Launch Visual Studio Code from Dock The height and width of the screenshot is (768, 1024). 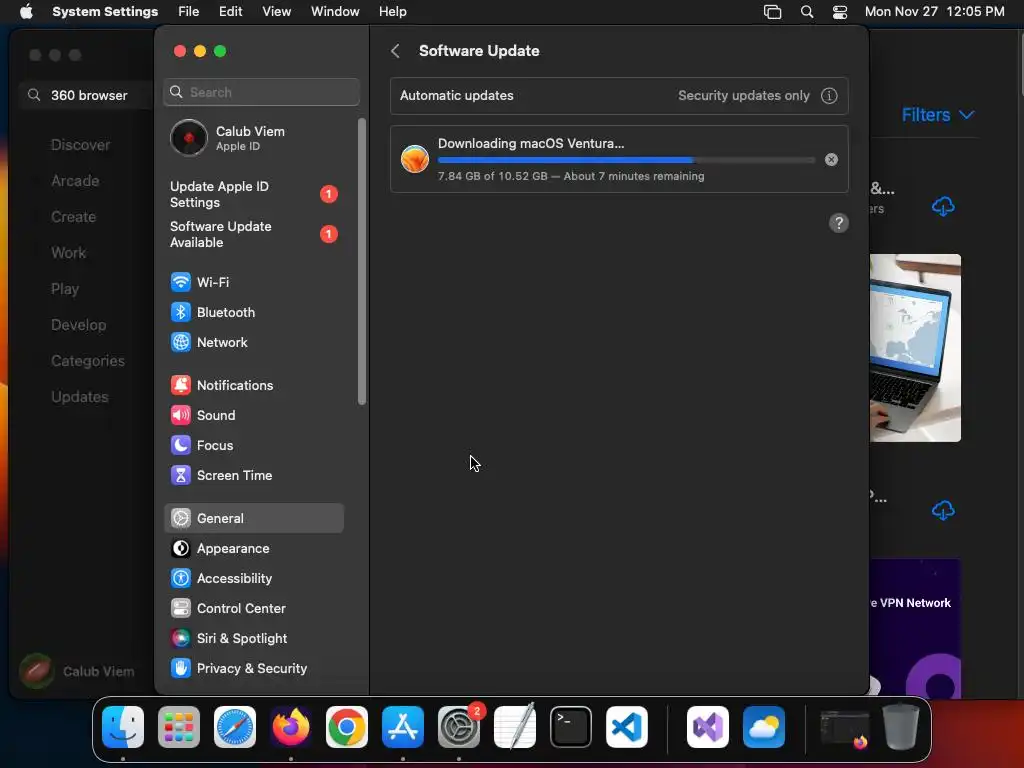coord(627,727)
